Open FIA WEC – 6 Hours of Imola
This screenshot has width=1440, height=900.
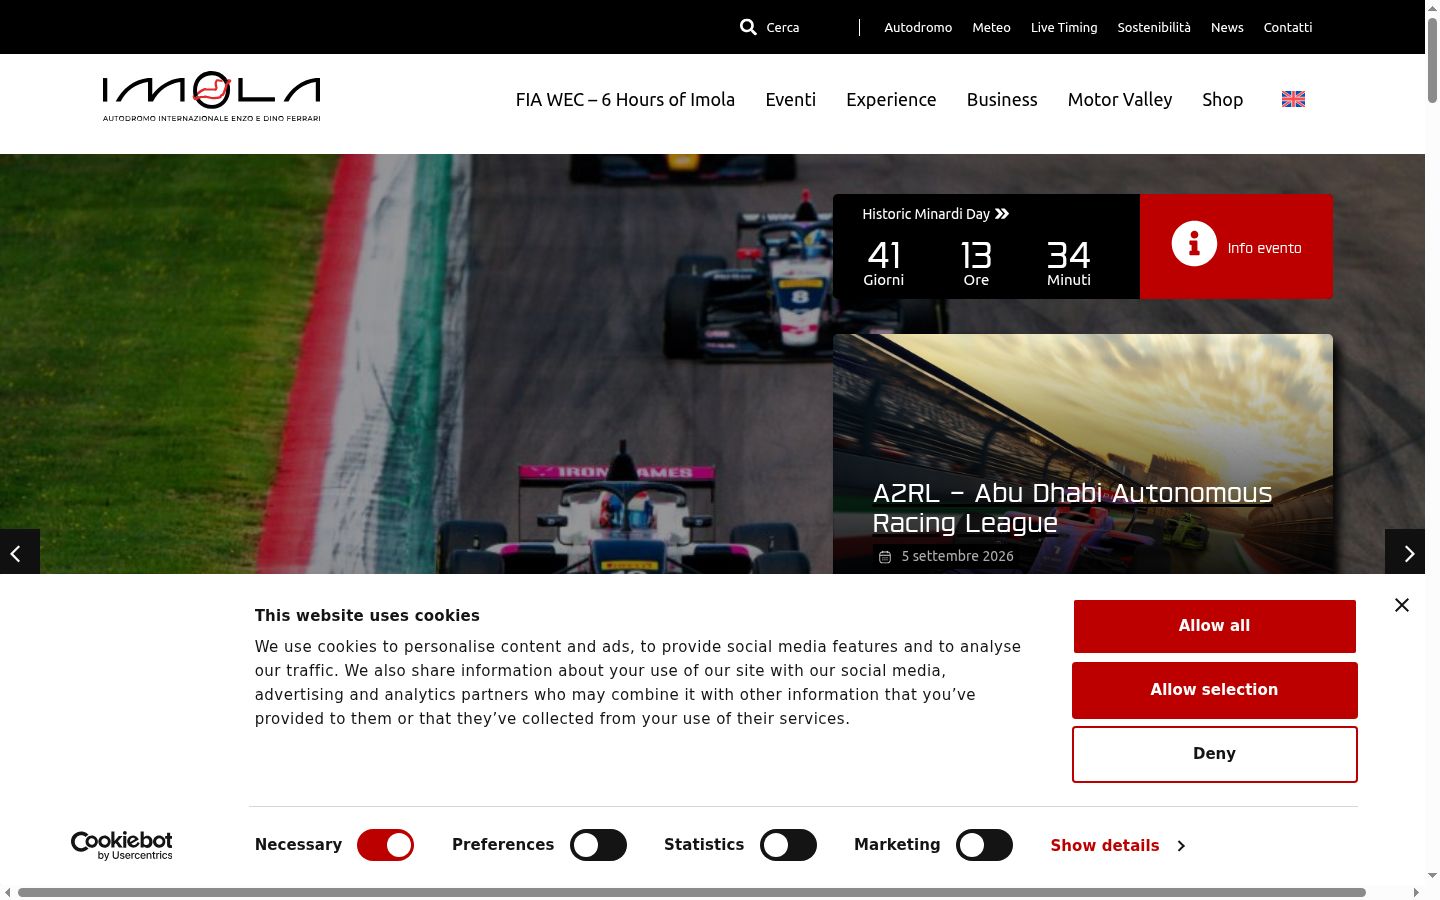point(625,100)
